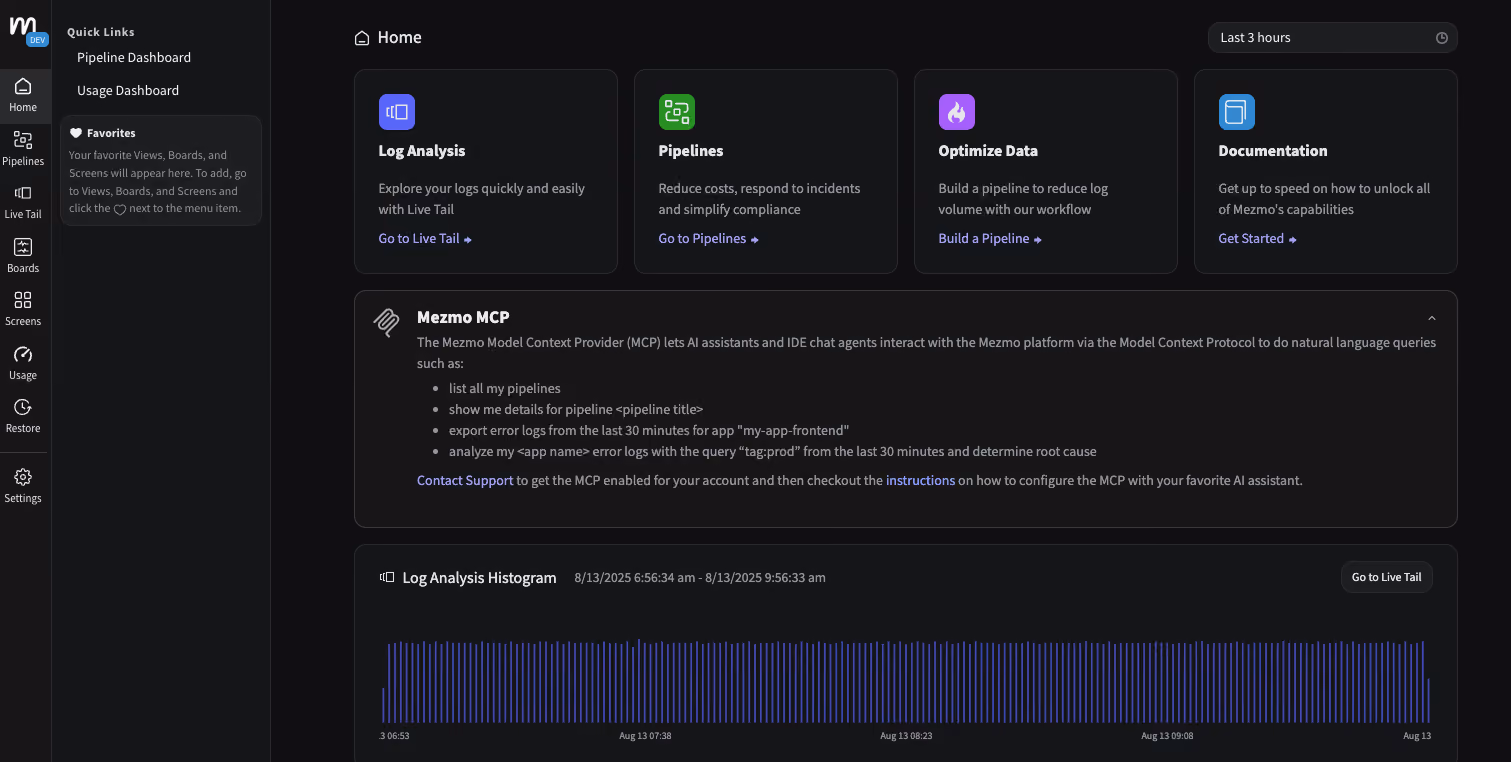Select Pipeline Dashboard quick link
This screenshot has width=1511, height=762.
(x=134, y=57)
